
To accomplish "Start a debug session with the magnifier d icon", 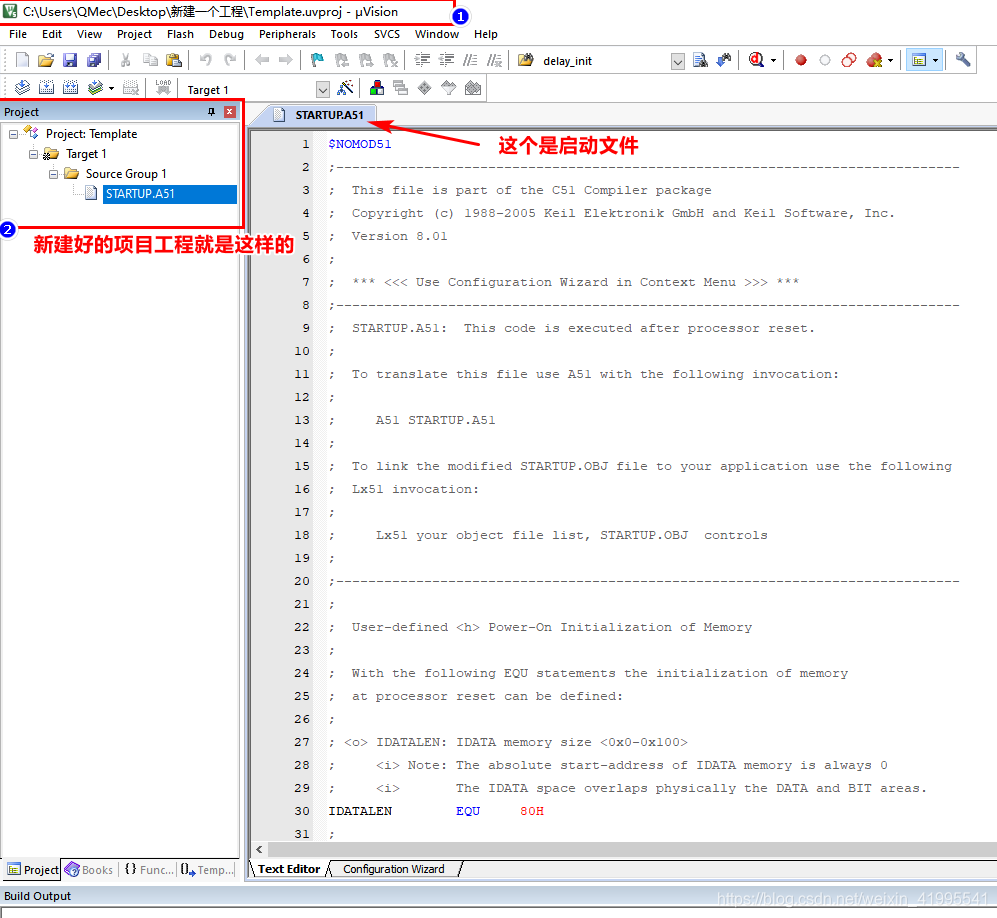I will coord(756,60).
